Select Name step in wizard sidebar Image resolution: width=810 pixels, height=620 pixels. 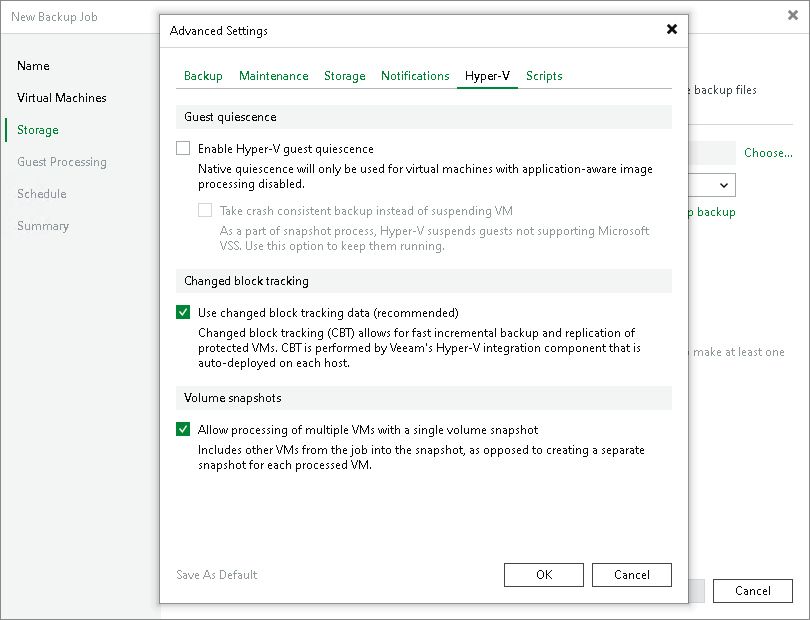pyautogui.click(x=33, y=66)
